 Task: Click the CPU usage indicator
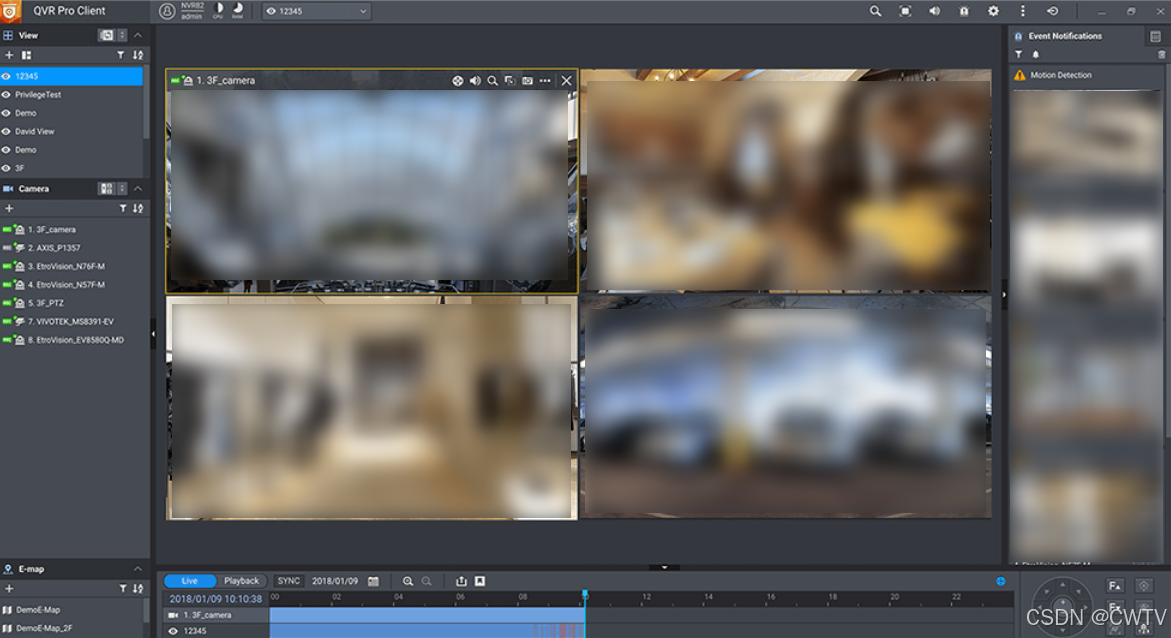218,10
